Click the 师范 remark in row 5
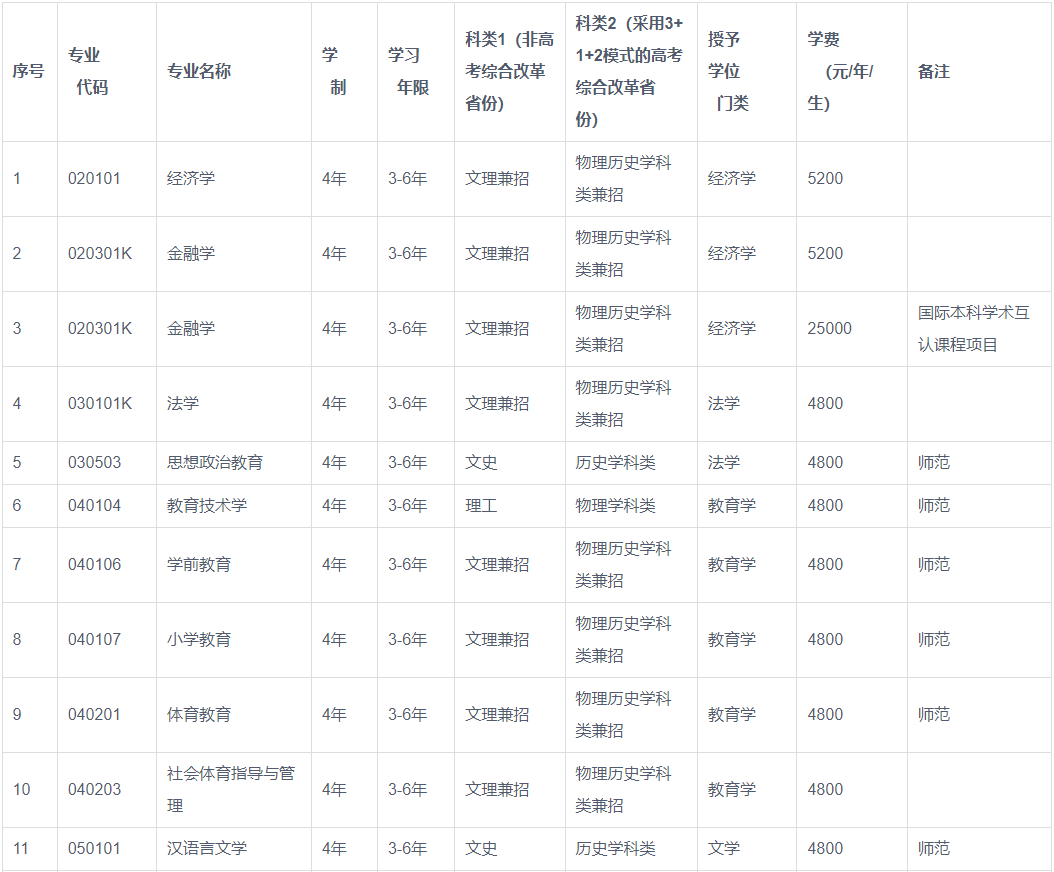Image resolution: width=1054 pixels, height=872 pixels. [x=934, y=463]
